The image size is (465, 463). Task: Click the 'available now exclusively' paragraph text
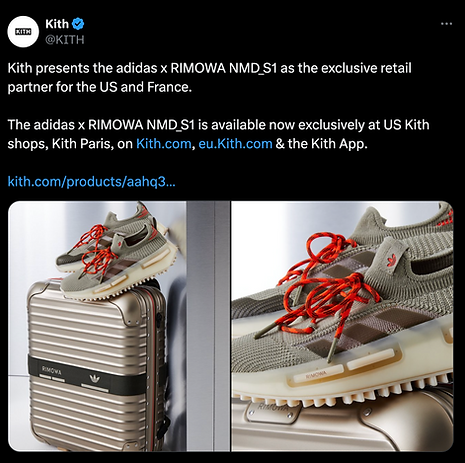click(218, 134)
